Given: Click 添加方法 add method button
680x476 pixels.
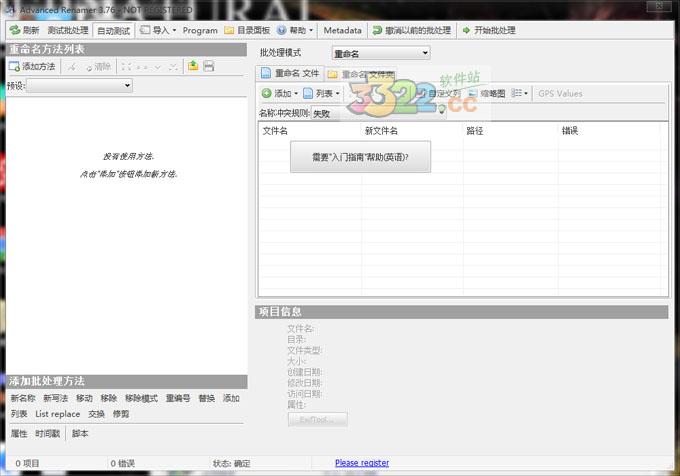Looking at the screenshot, I should pos(33,66).
